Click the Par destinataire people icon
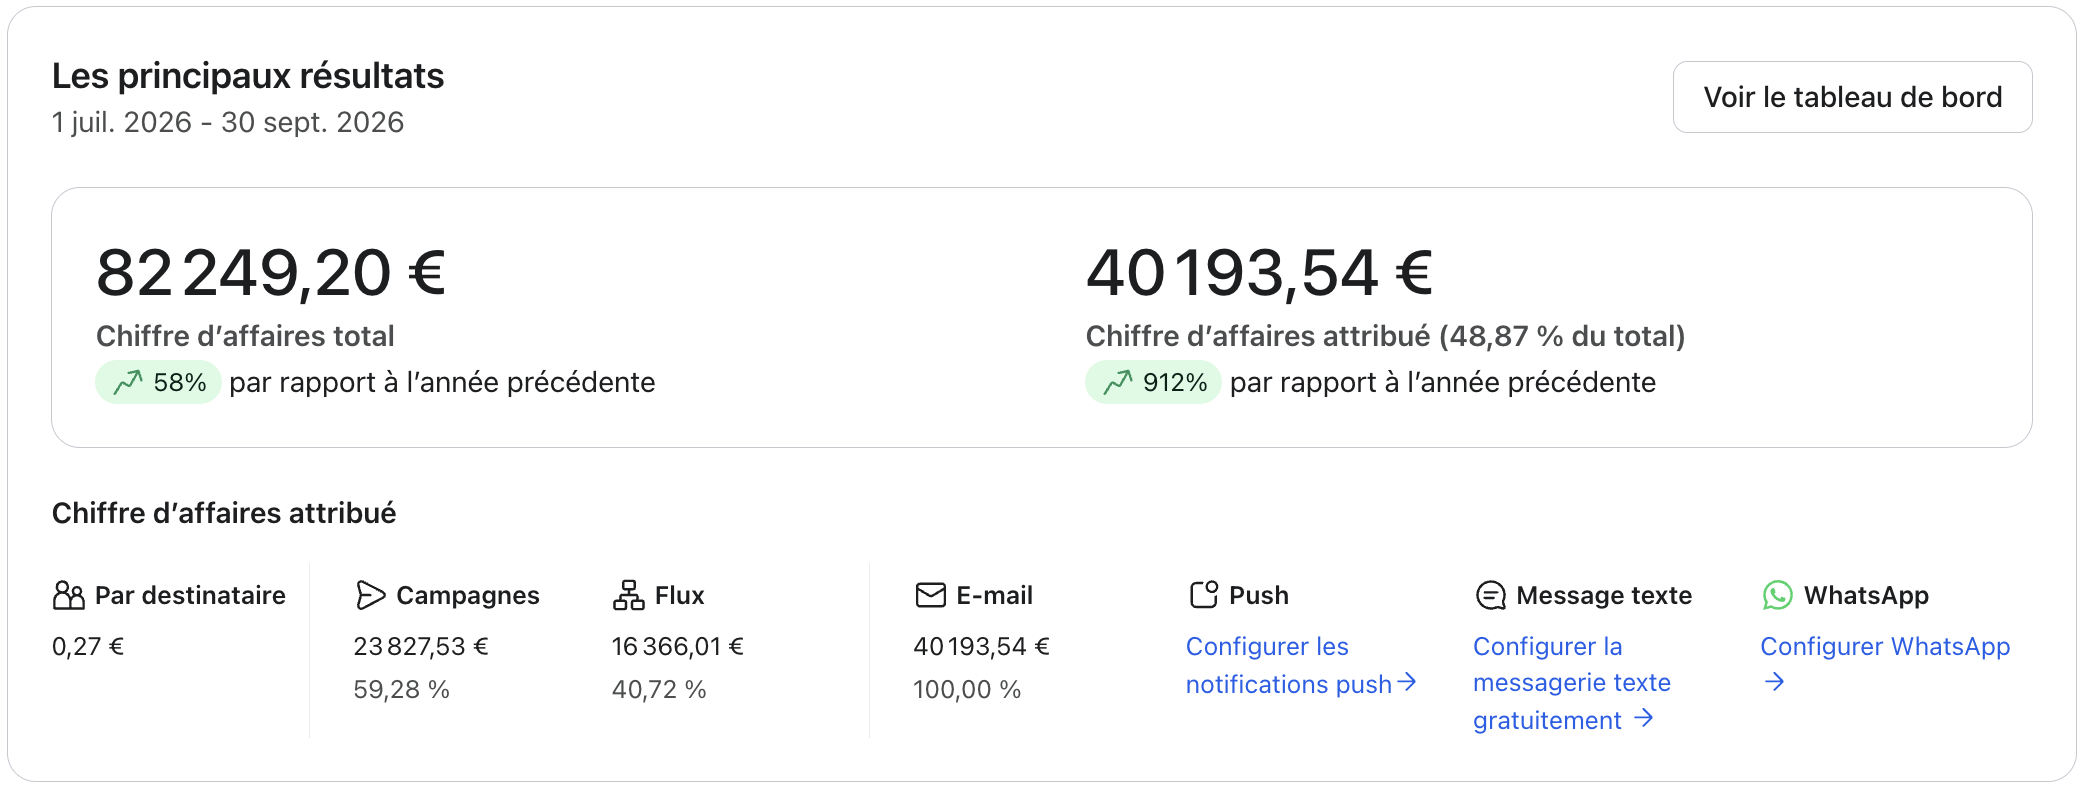Image resolution: width=2084 pixels, height=788 pixels. point(68,596)
